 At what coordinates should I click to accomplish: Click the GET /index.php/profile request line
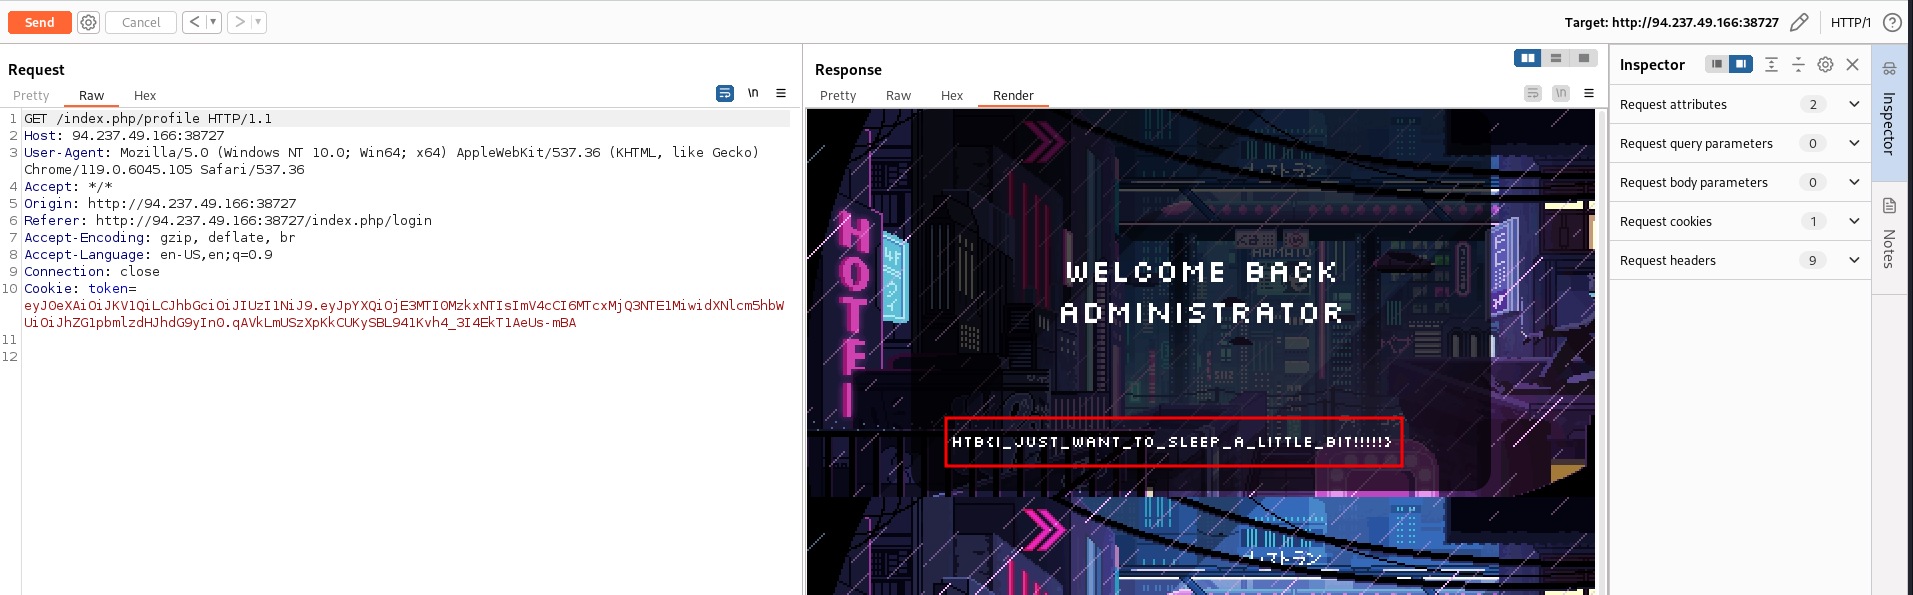pyautogui.click(x=148, y=118)
